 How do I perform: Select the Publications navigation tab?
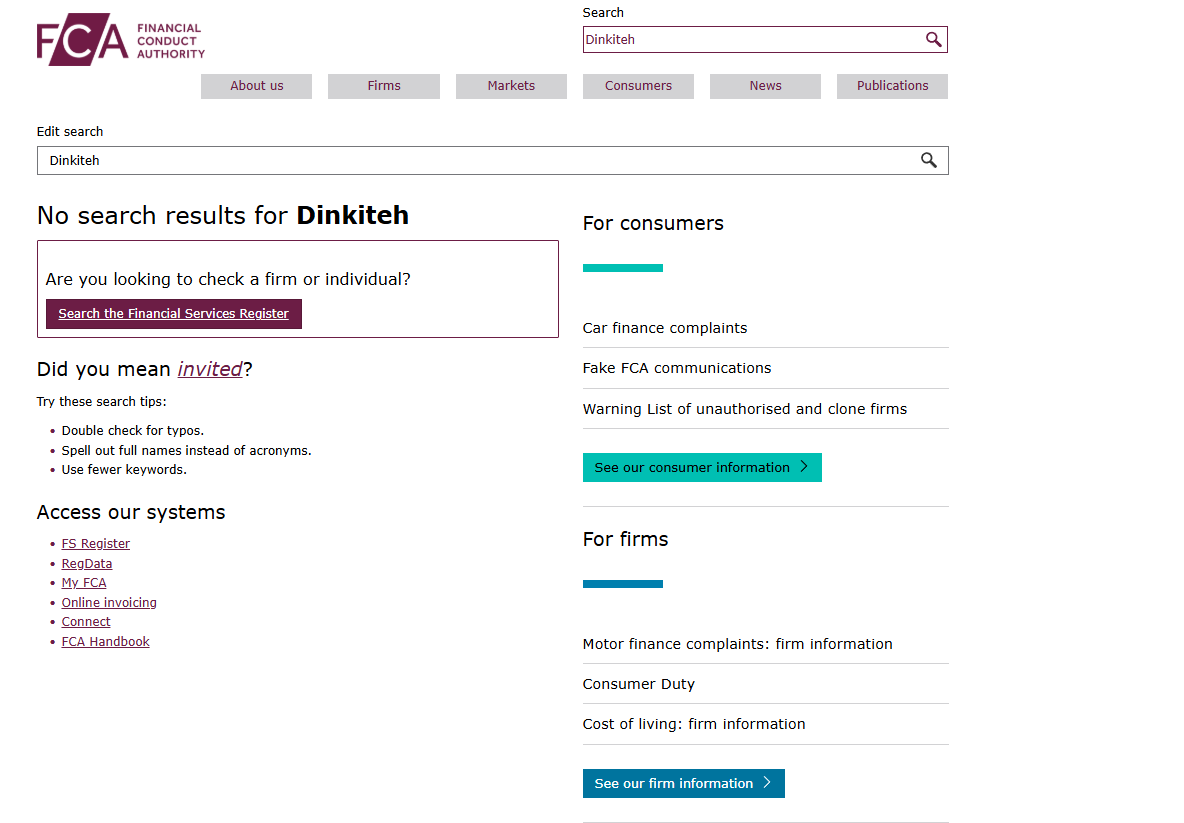tap(892, 86)
